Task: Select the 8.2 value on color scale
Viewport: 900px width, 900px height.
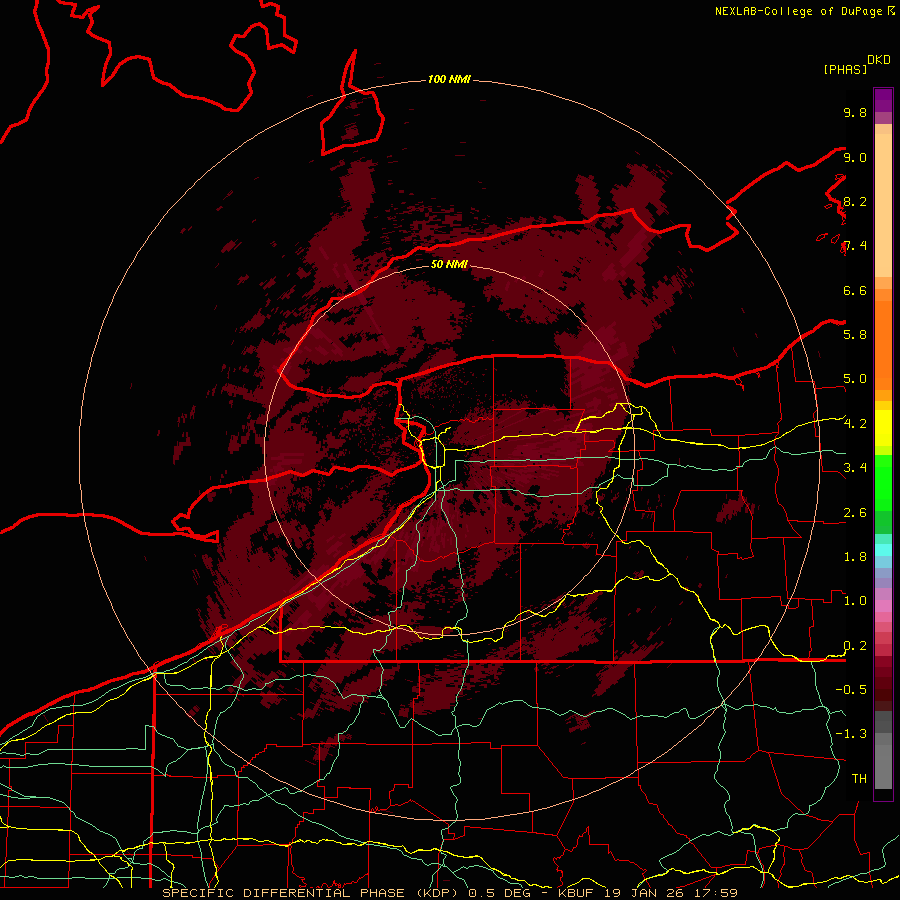Action: (855, 201)
